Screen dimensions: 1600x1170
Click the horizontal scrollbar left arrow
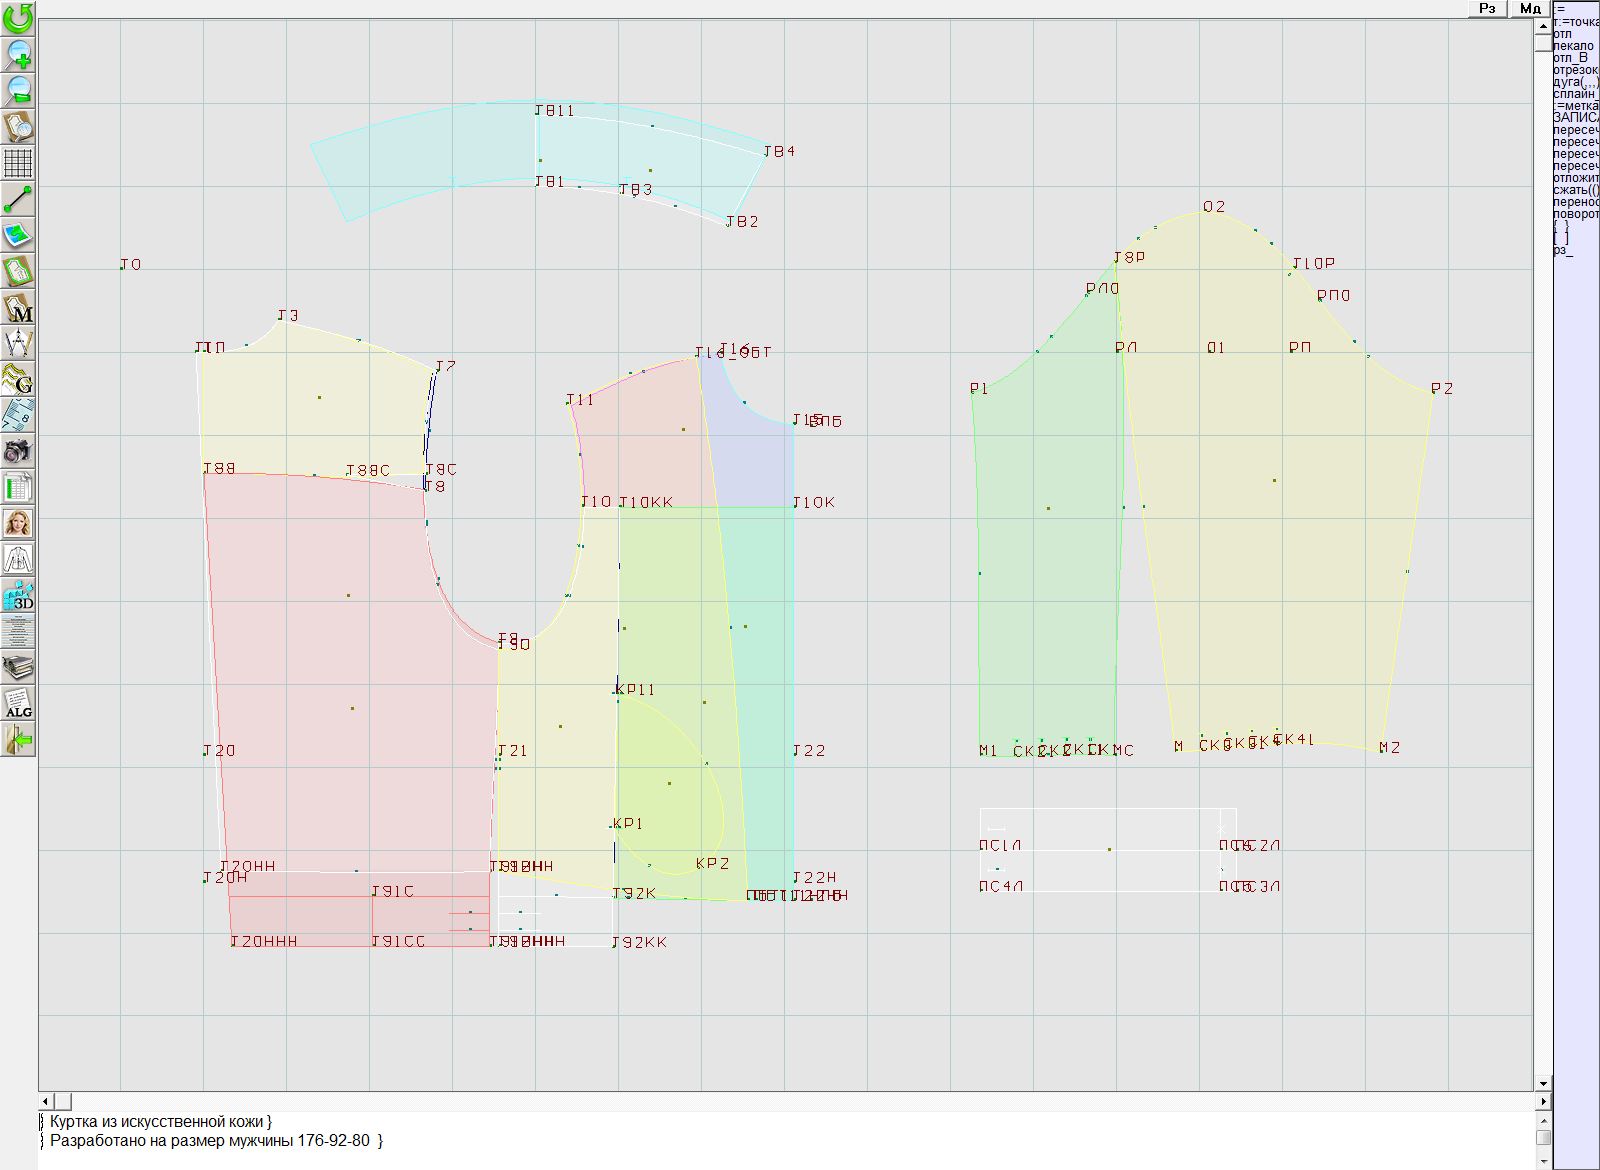coord(47,1101)
